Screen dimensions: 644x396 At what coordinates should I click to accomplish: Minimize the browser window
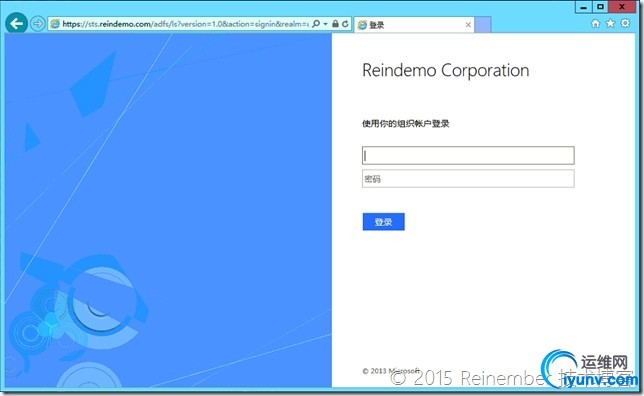[583, 7]
